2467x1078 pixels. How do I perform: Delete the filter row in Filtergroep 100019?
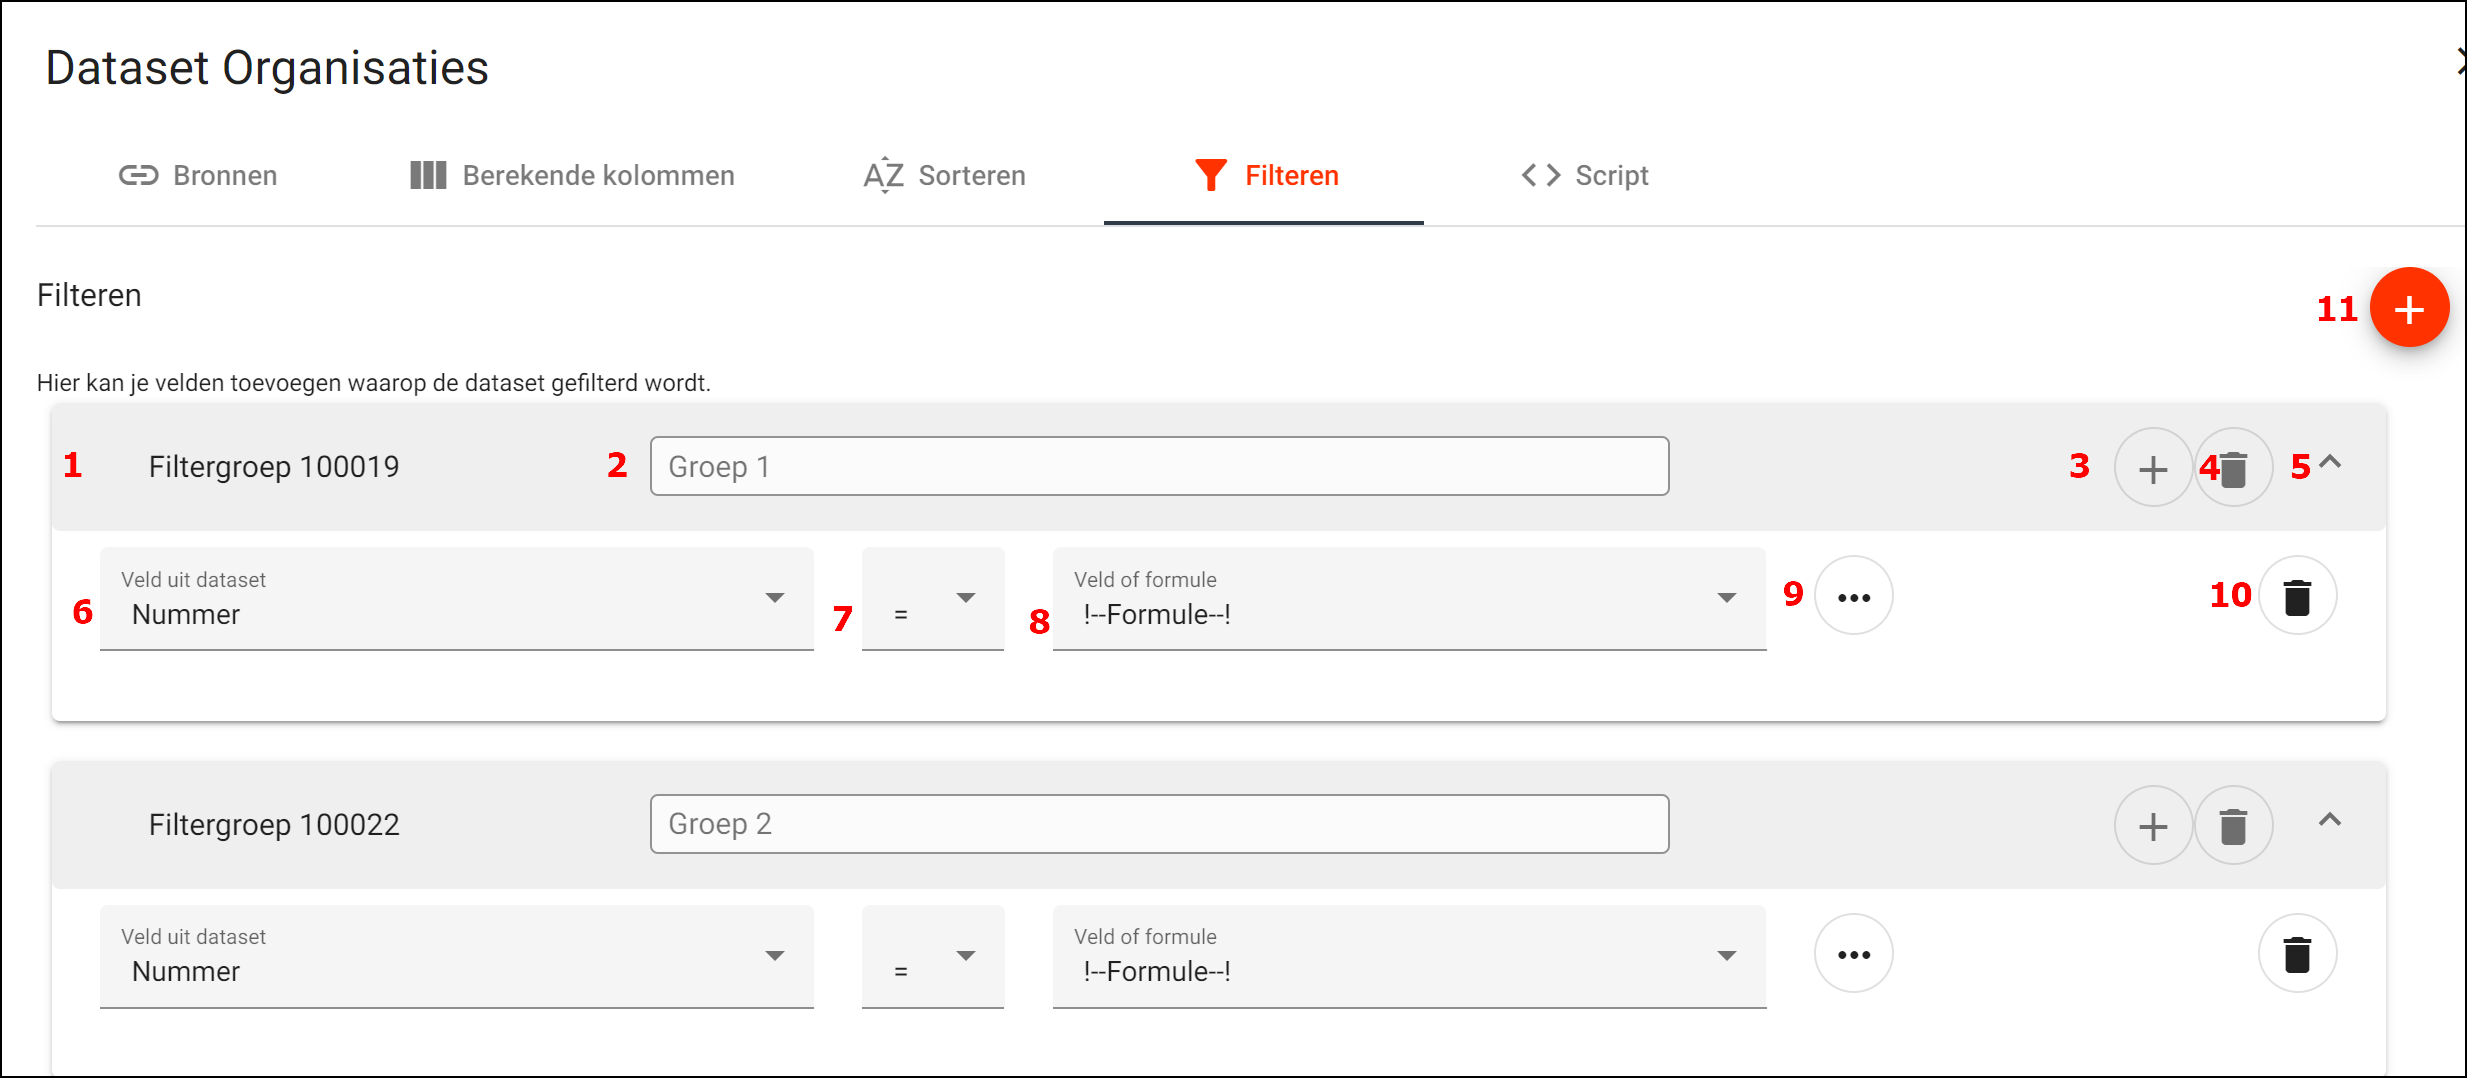point(2297,597)
